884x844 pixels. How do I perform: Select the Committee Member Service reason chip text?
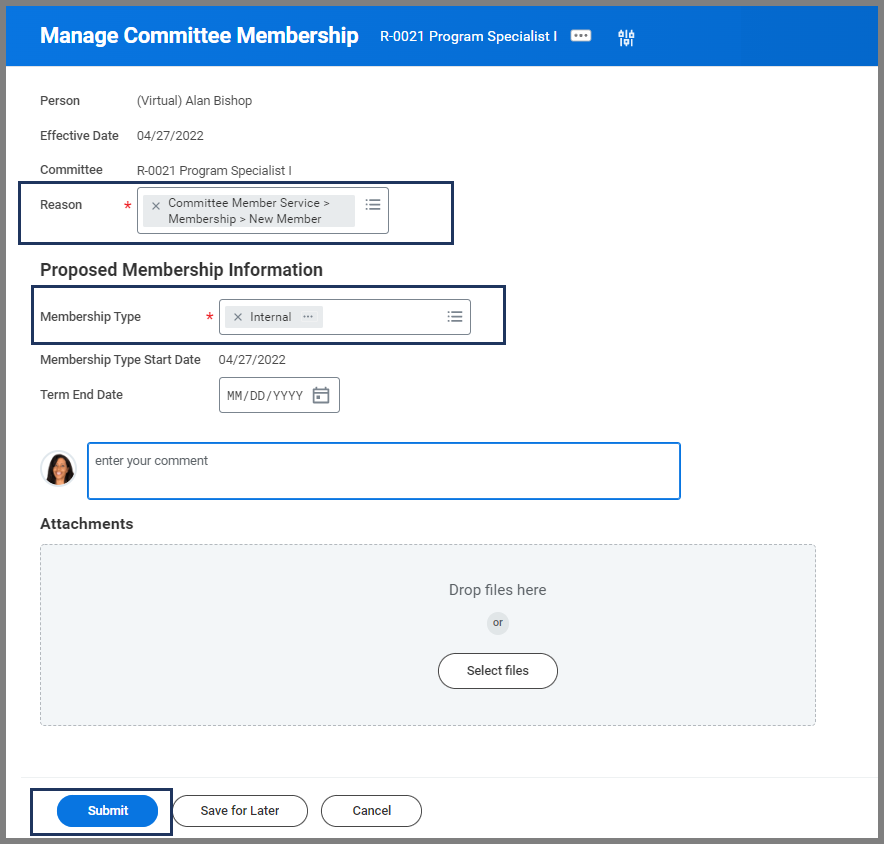point(248,211)
